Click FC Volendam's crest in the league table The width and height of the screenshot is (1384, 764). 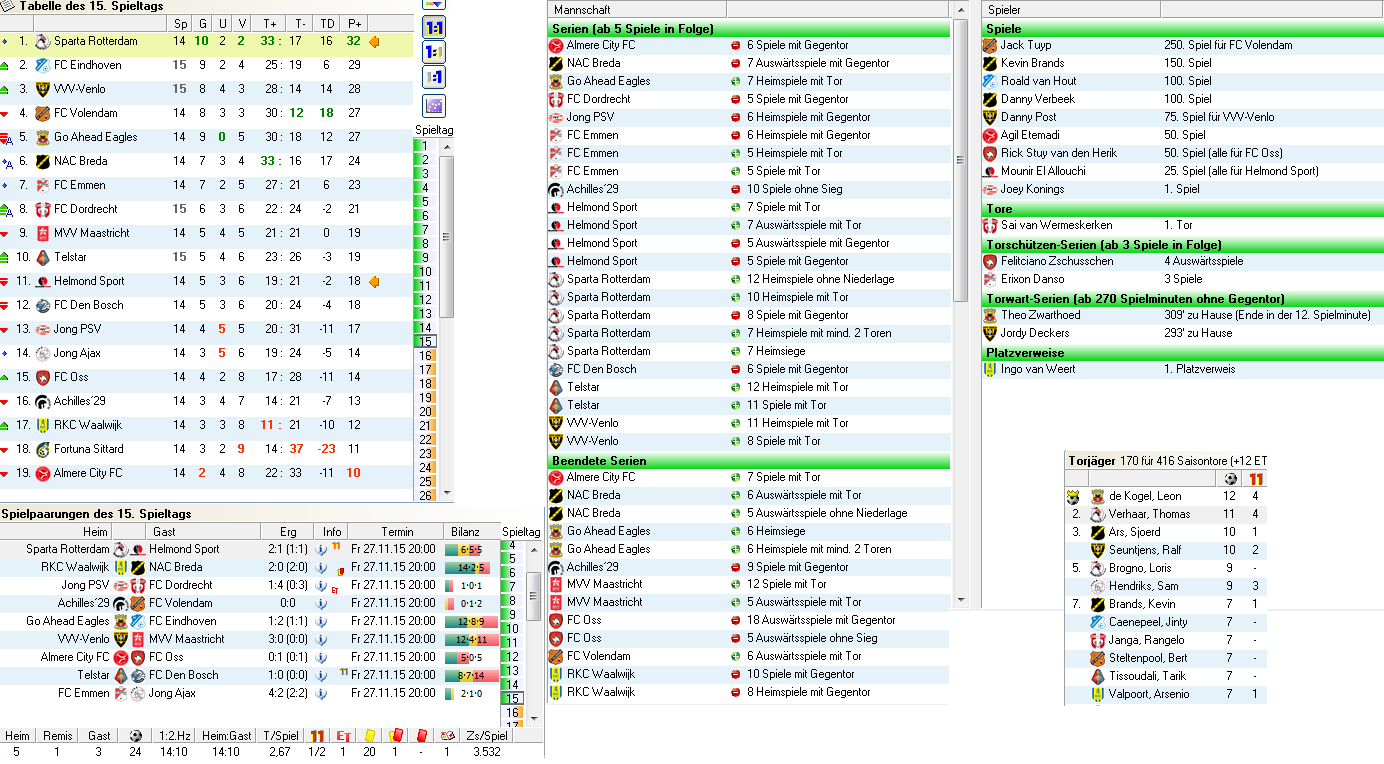point(42,113)
